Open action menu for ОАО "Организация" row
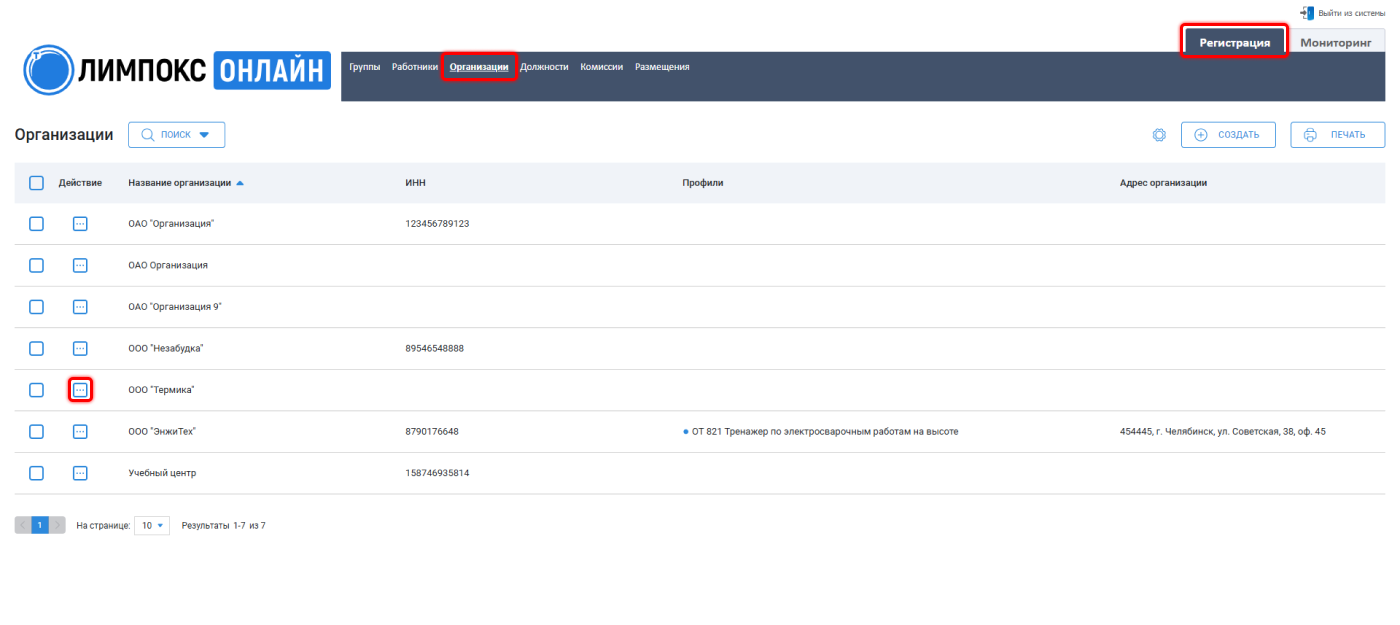The image size is (1400, 625). pos(80,224)
